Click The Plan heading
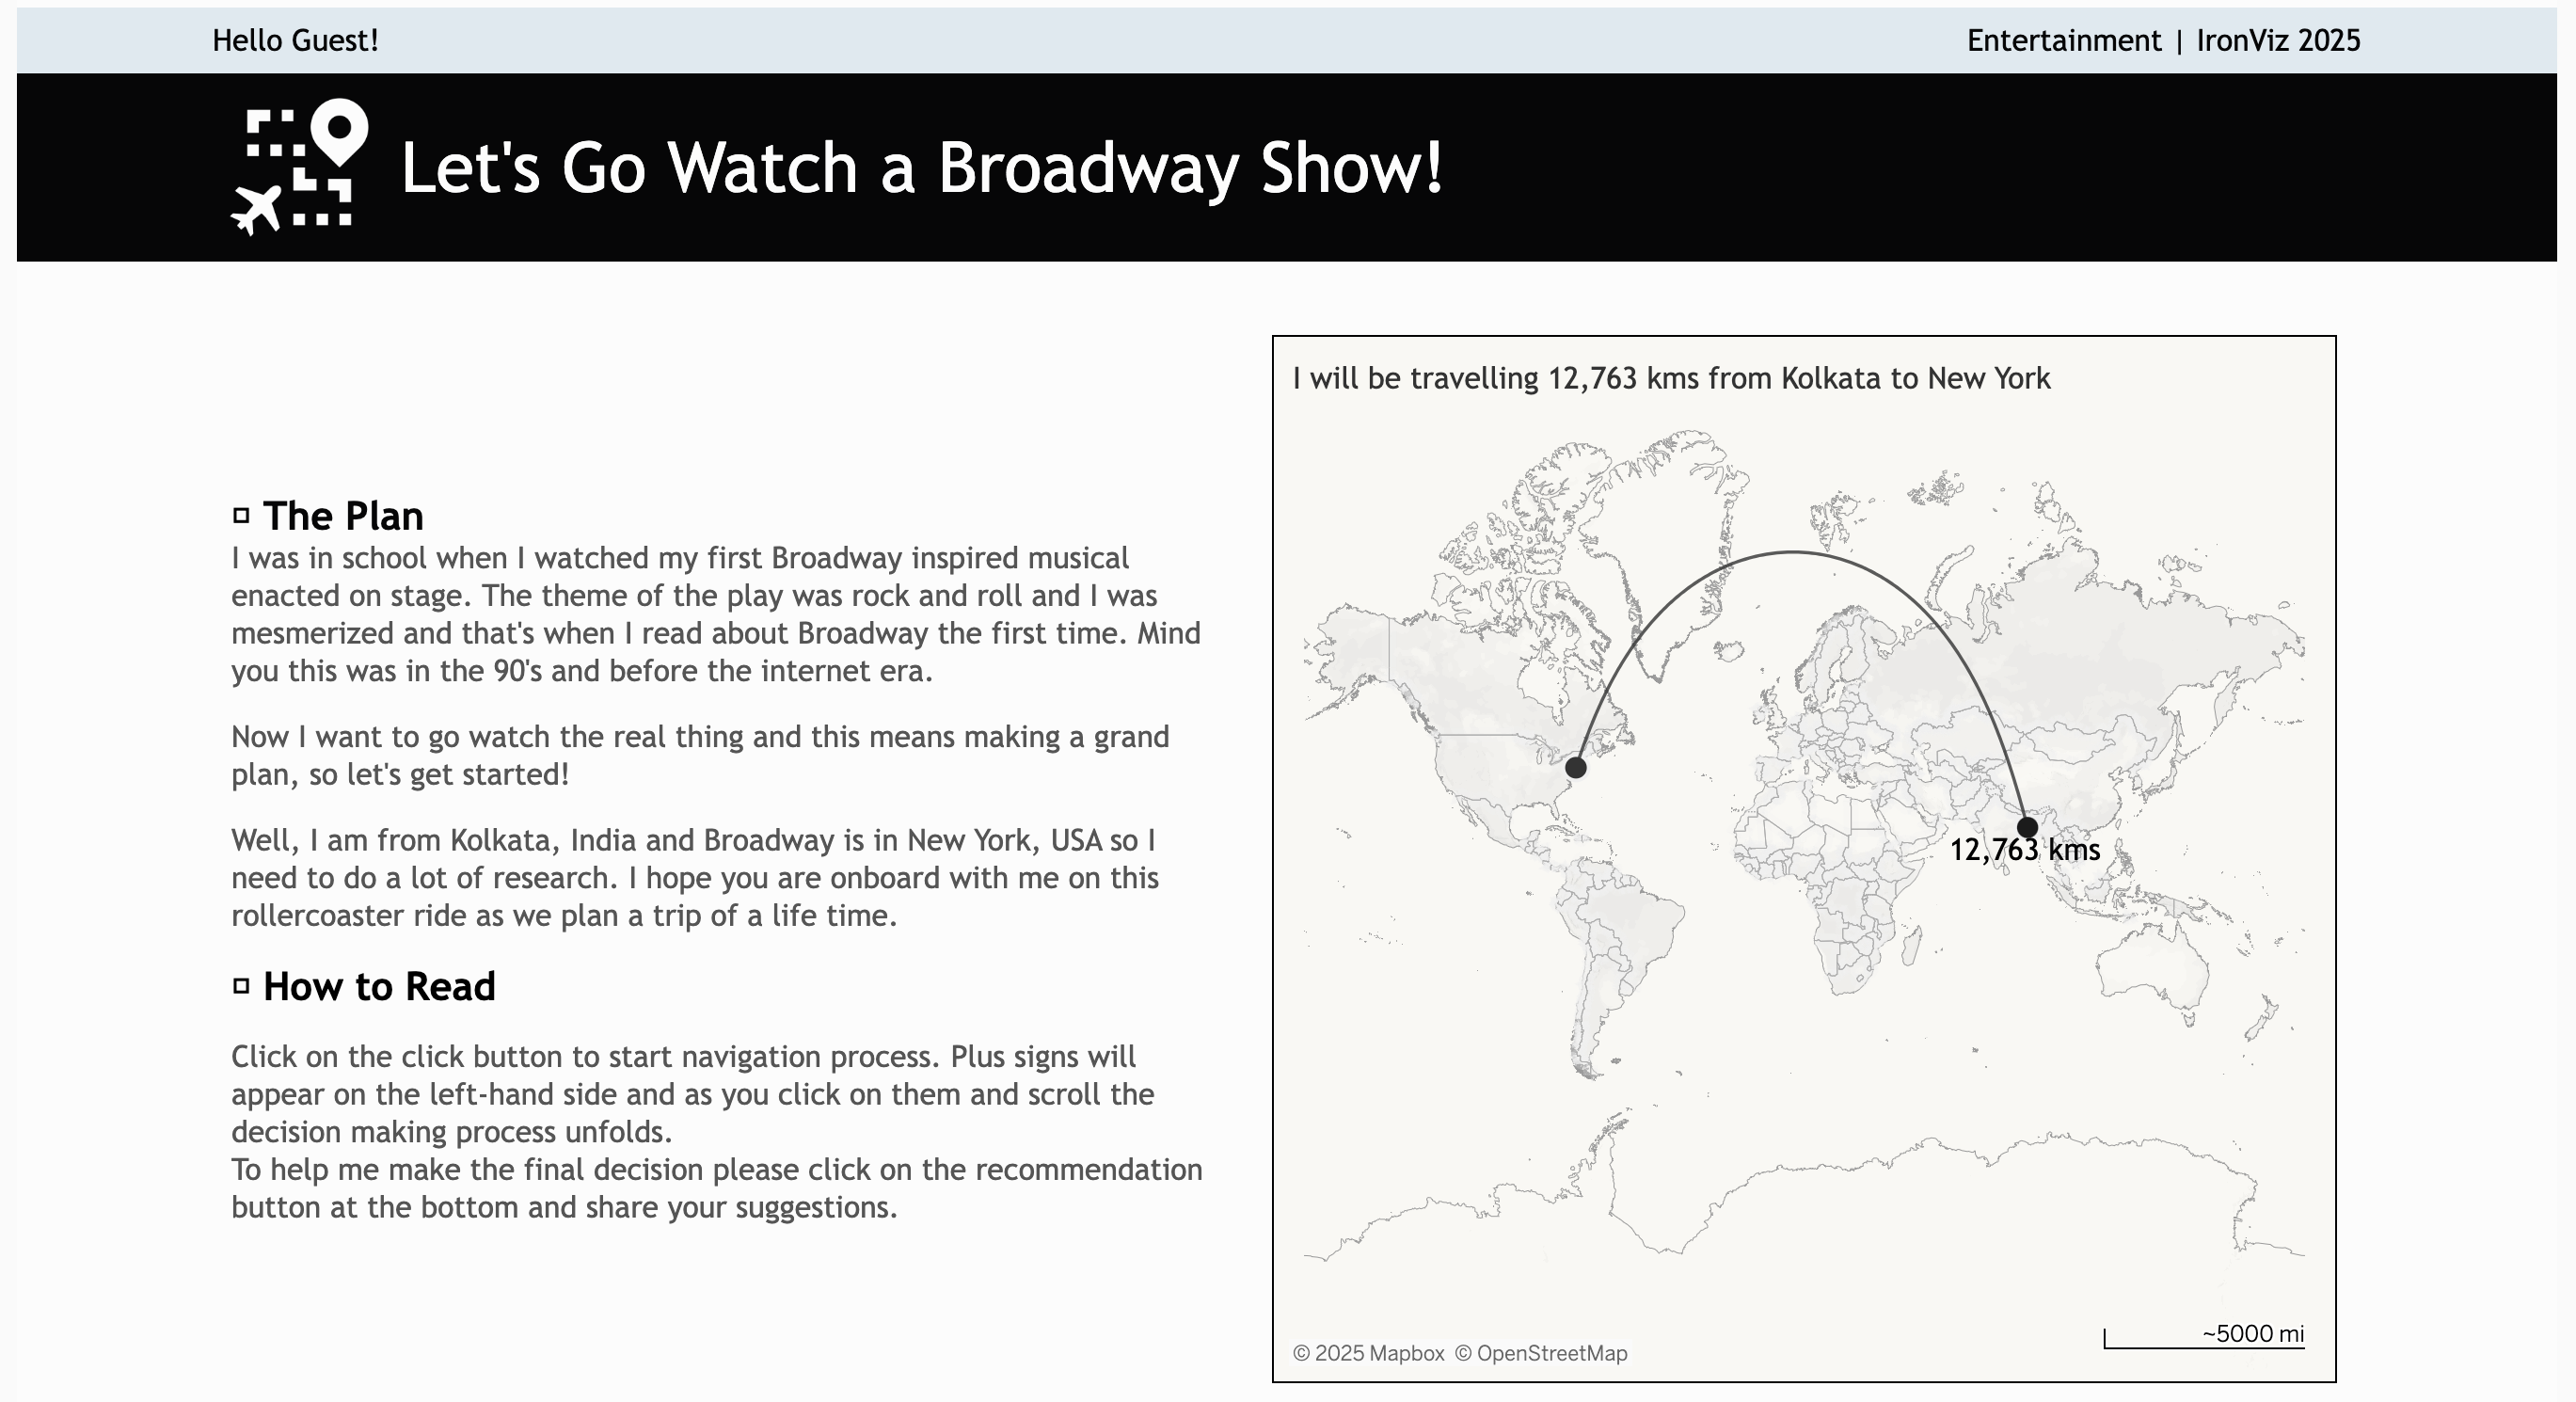The image size is (2576, 1402). [343, 516]
